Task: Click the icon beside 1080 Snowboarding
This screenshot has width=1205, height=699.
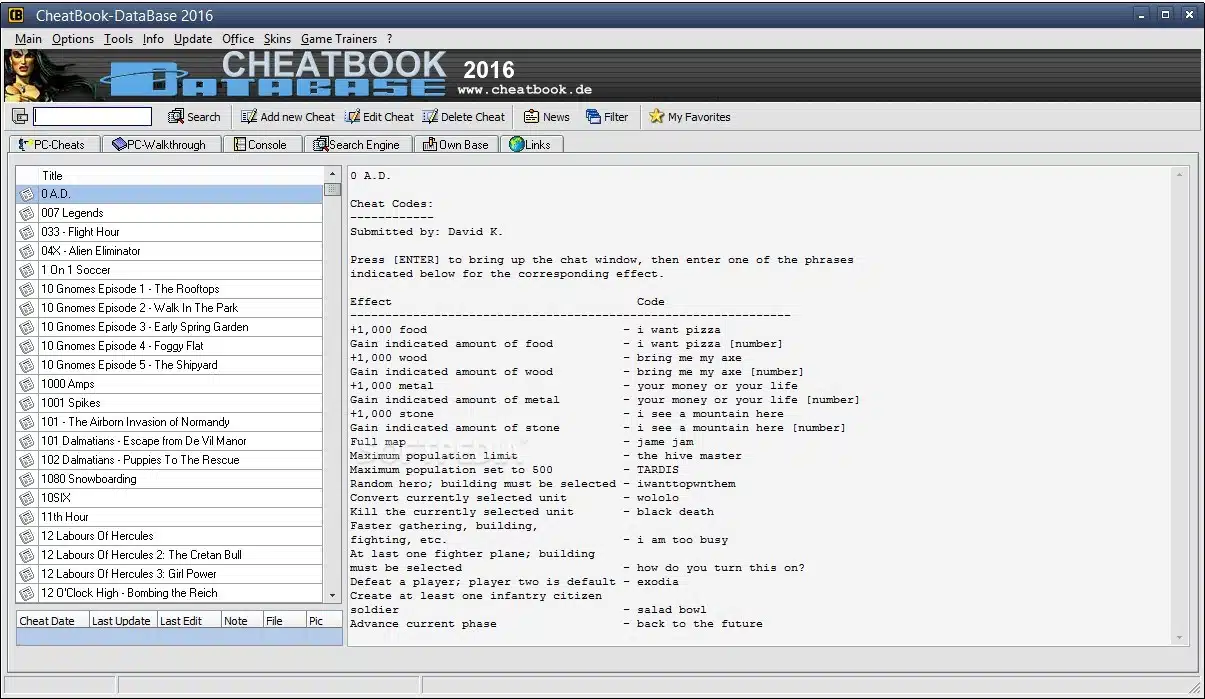Action: [x=27, y=479]
